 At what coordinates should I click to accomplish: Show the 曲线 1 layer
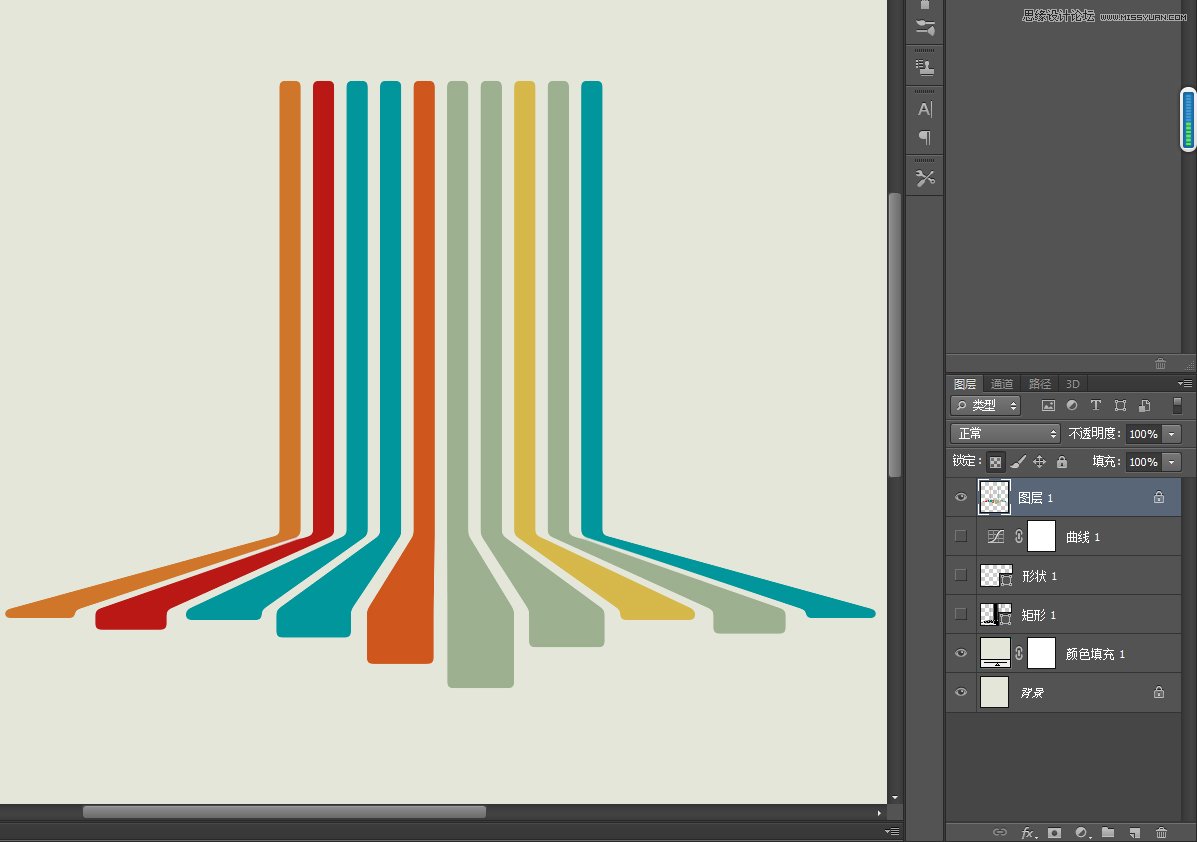point(961,537)
